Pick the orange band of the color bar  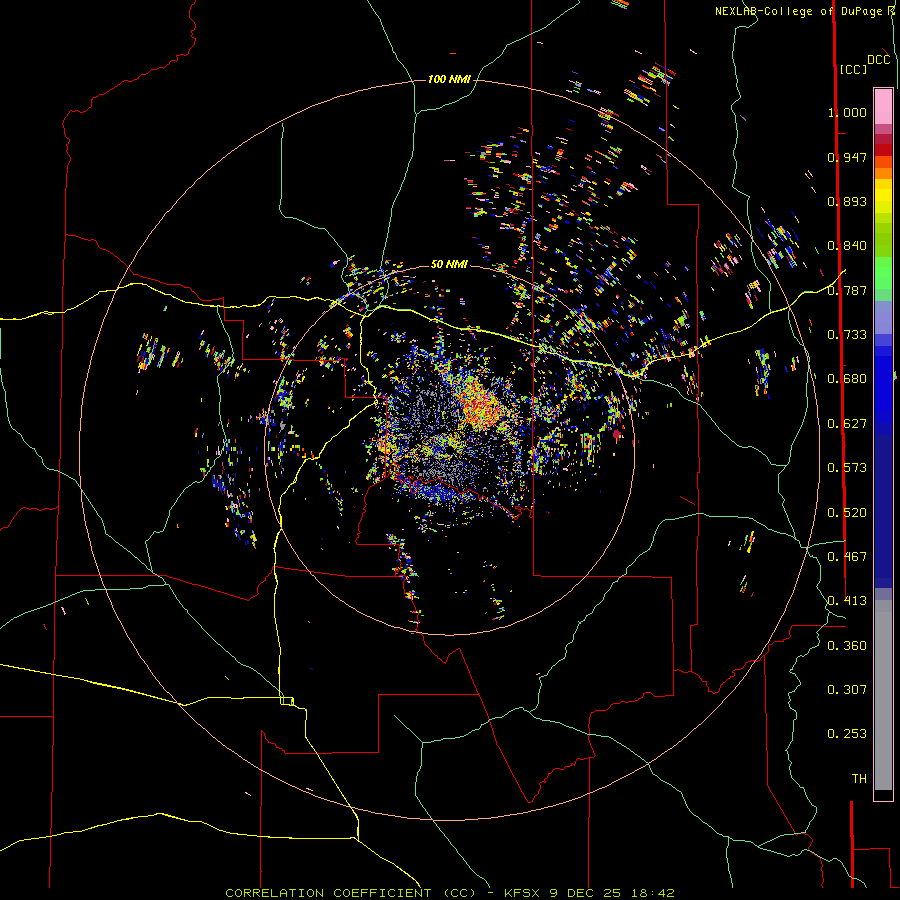(x=883, y=168)
